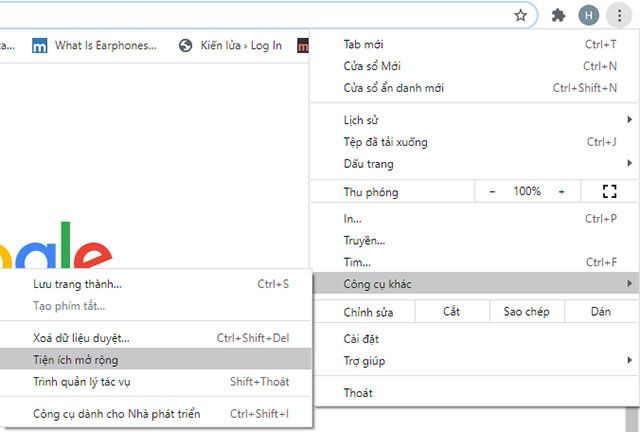Click the red m bookmark favicon
This screenshot has width=640, height=432.
(x=303, y=45)
